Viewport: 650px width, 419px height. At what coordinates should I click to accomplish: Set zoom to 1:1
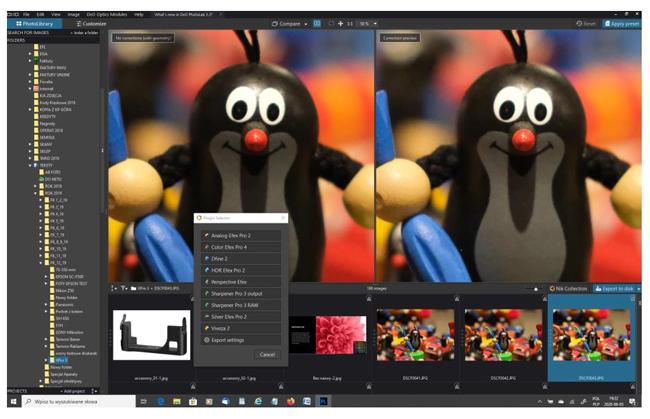350,24
